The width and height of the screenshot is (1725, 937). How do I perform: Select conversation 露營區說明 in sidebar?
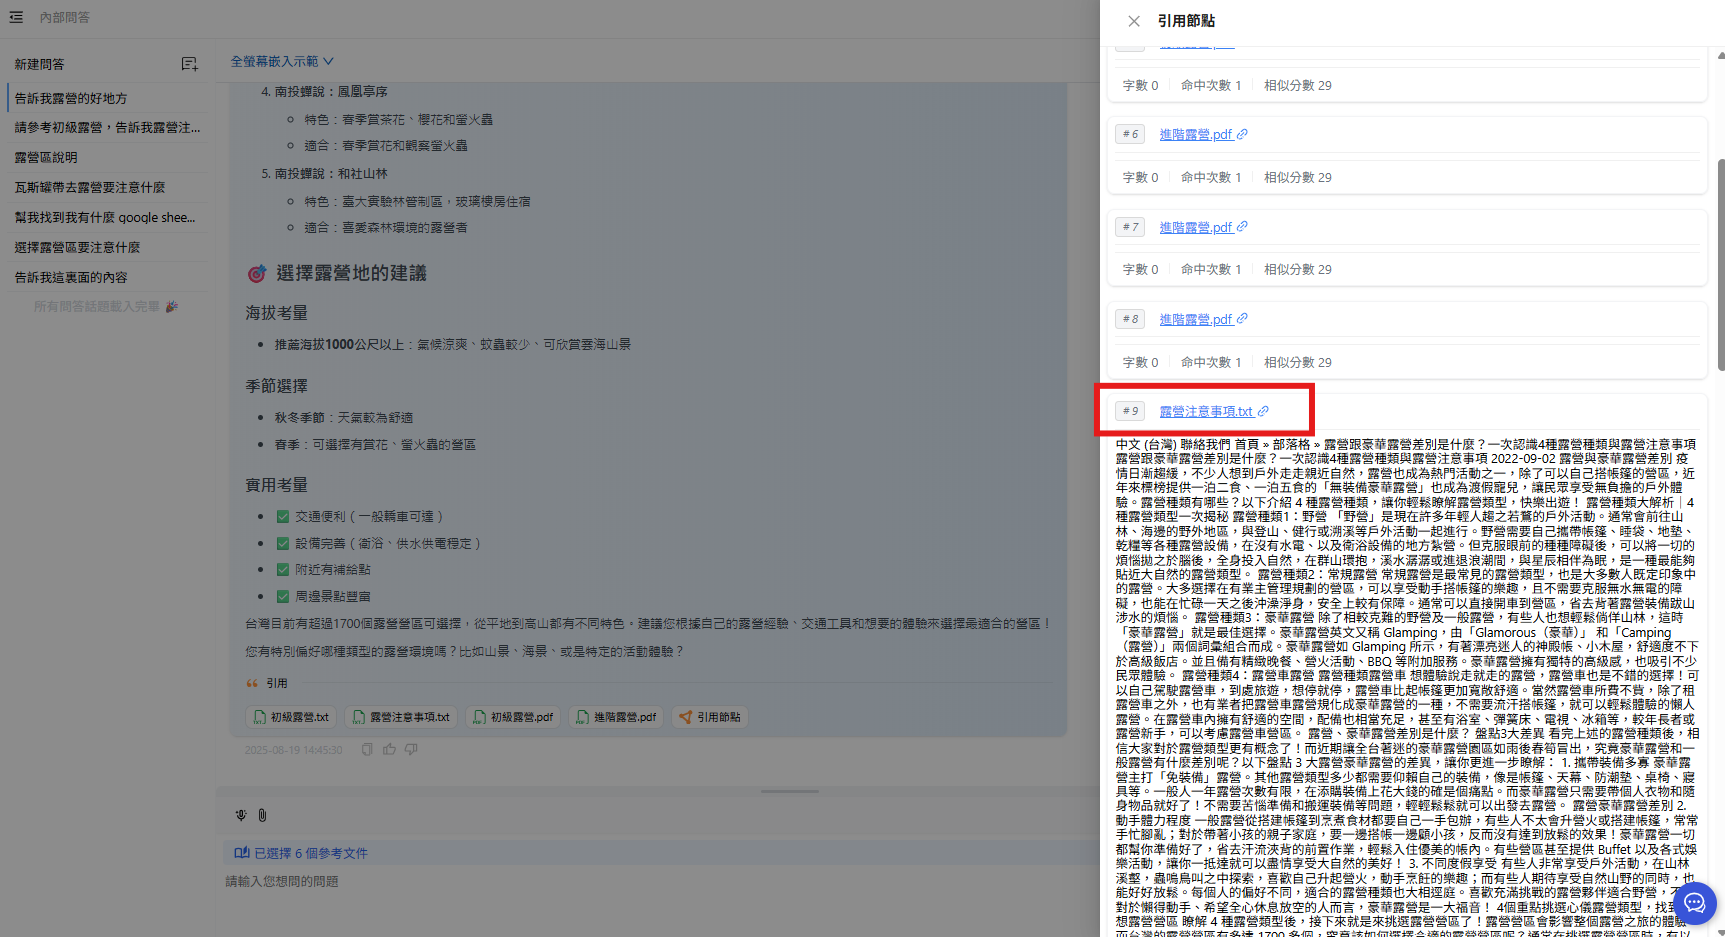tap(46, 158)
